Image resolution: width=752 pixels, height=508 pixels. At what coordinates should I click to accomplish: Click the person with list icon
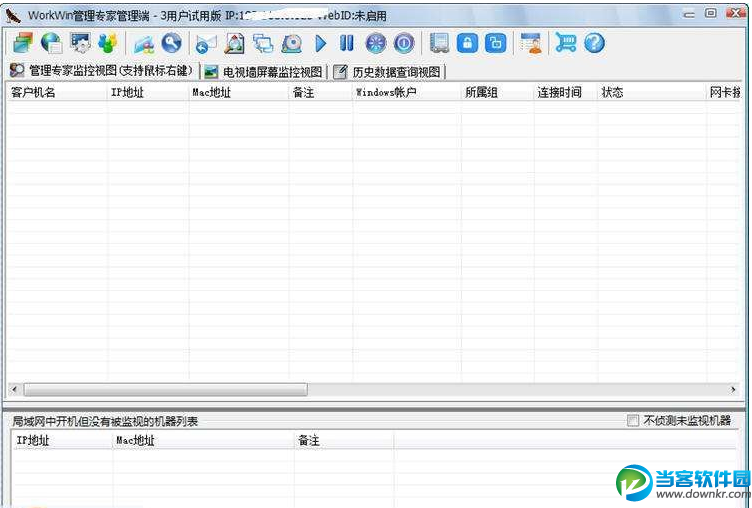(x=531, y=43)
